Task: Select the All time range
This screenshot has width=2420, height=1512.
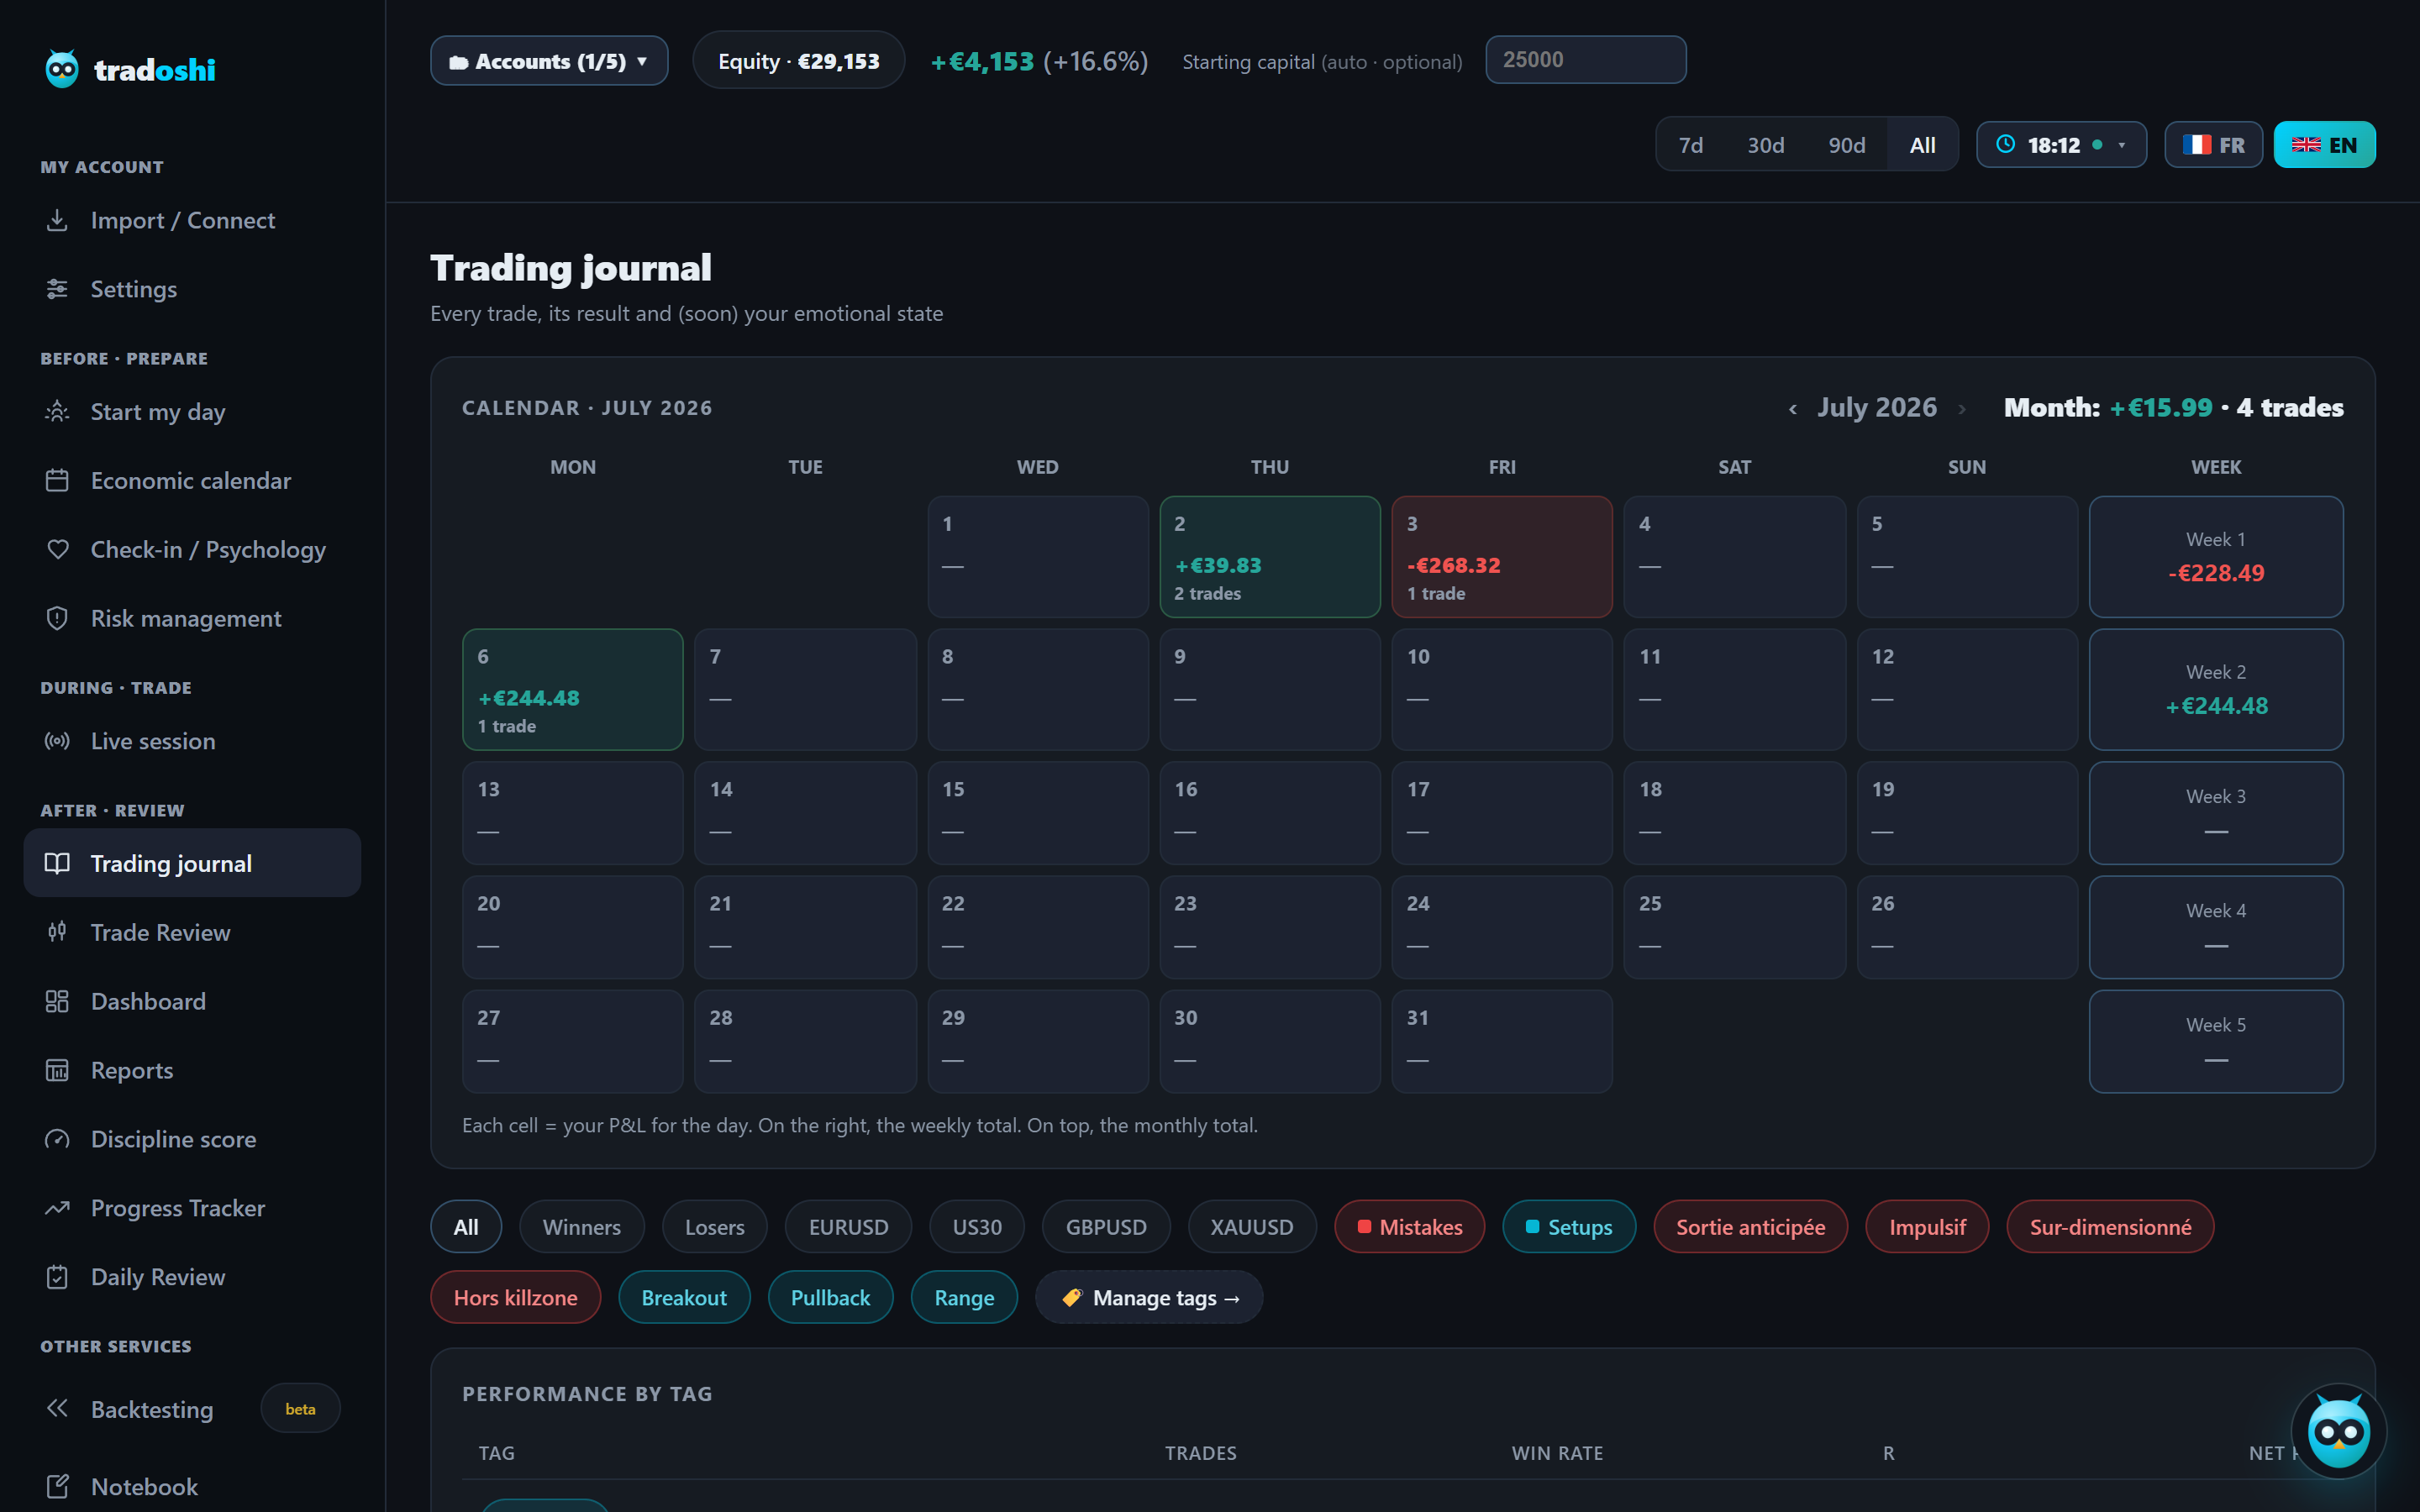Action: coord(1922,145)
